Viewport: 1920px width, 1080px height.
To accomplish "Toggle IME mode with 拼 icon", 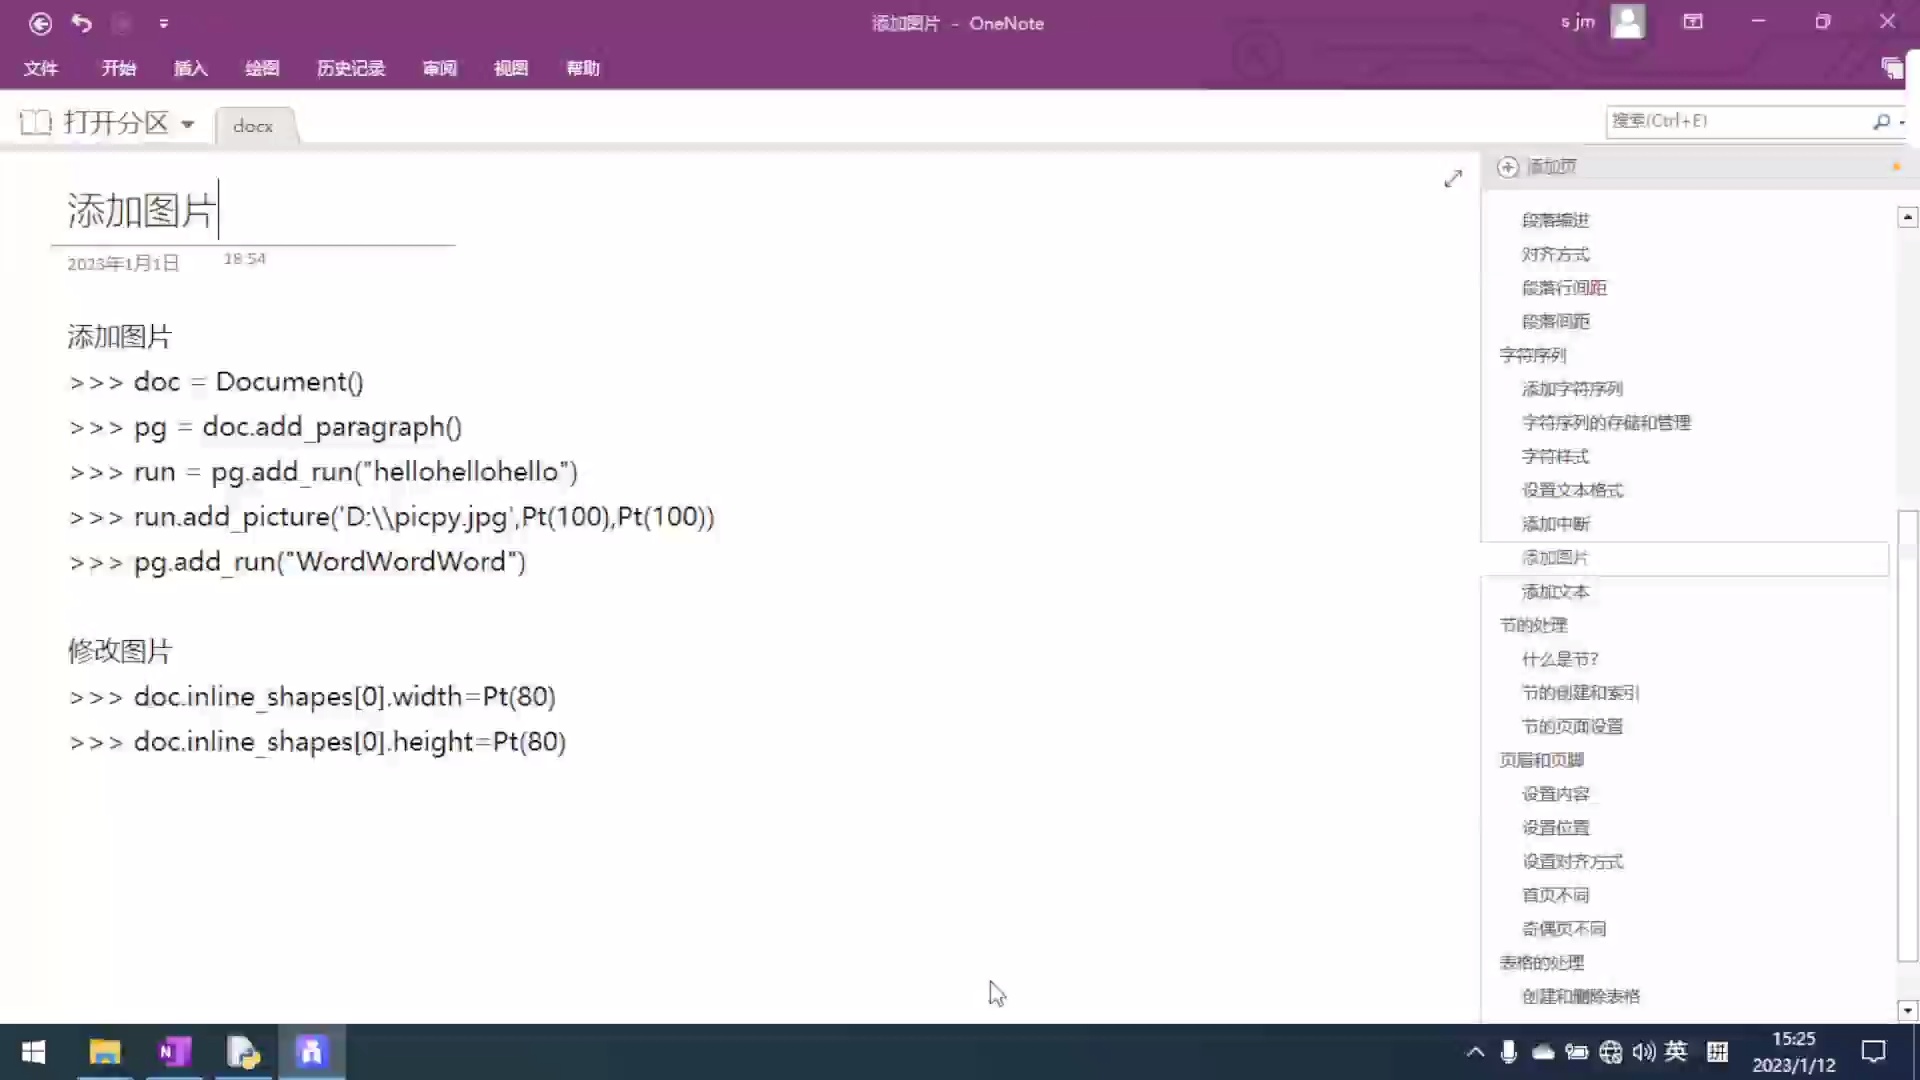I will coord(1717,1051).
